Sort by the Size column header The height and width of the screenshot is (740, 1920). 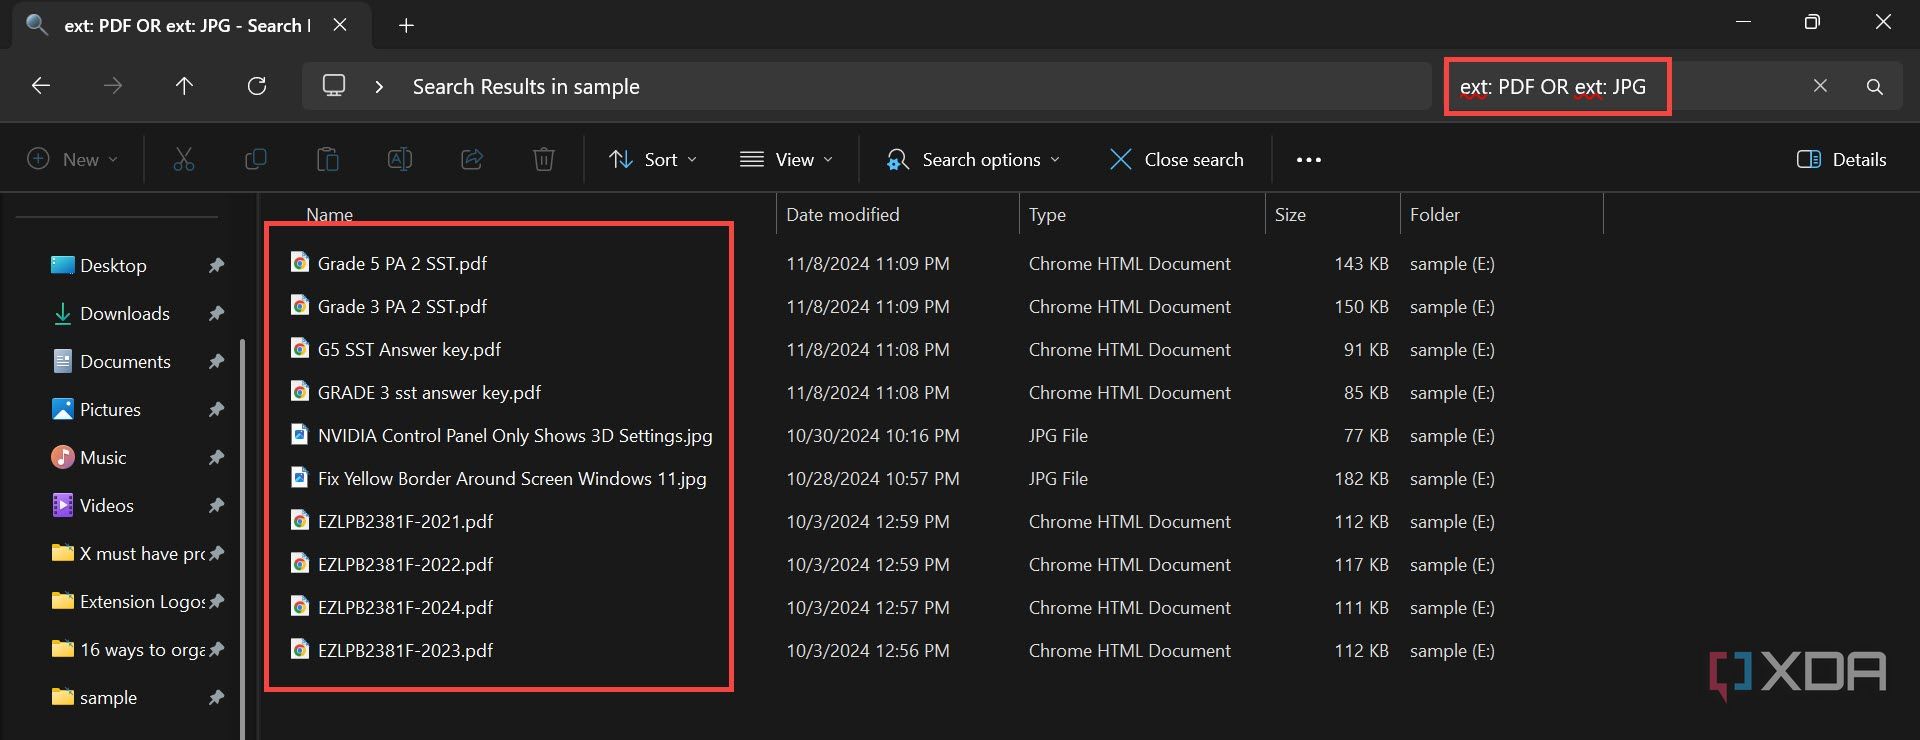tap(1290, 214)
